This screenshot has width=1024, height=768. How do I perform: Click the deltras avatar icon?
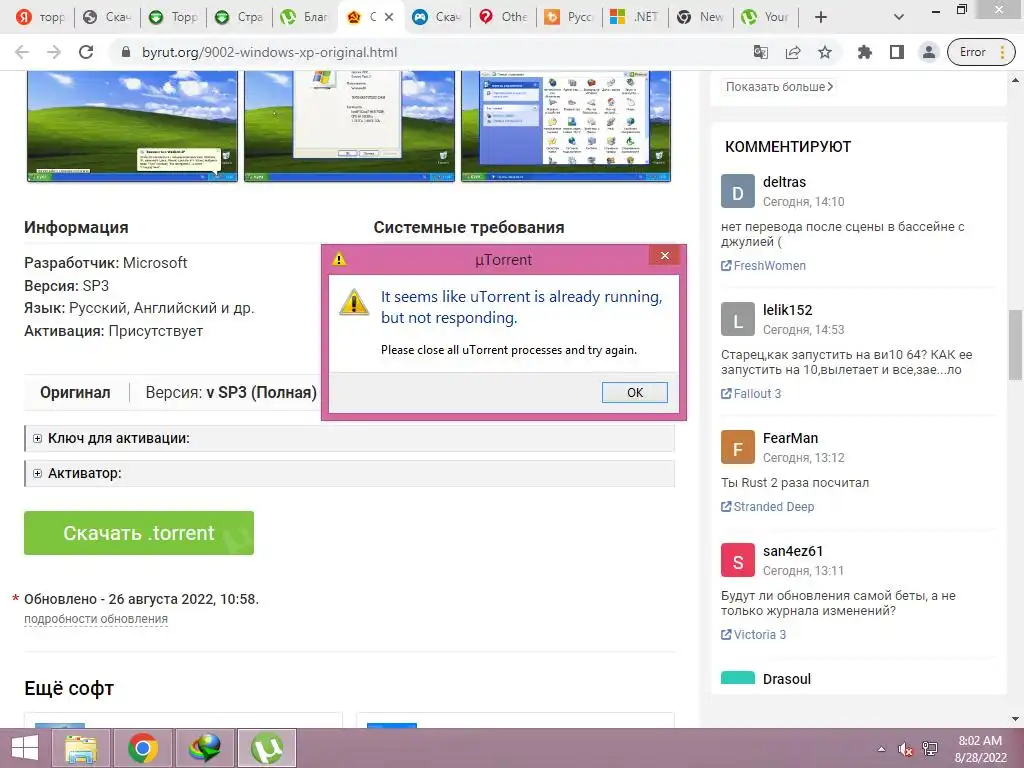click(738, 191)
